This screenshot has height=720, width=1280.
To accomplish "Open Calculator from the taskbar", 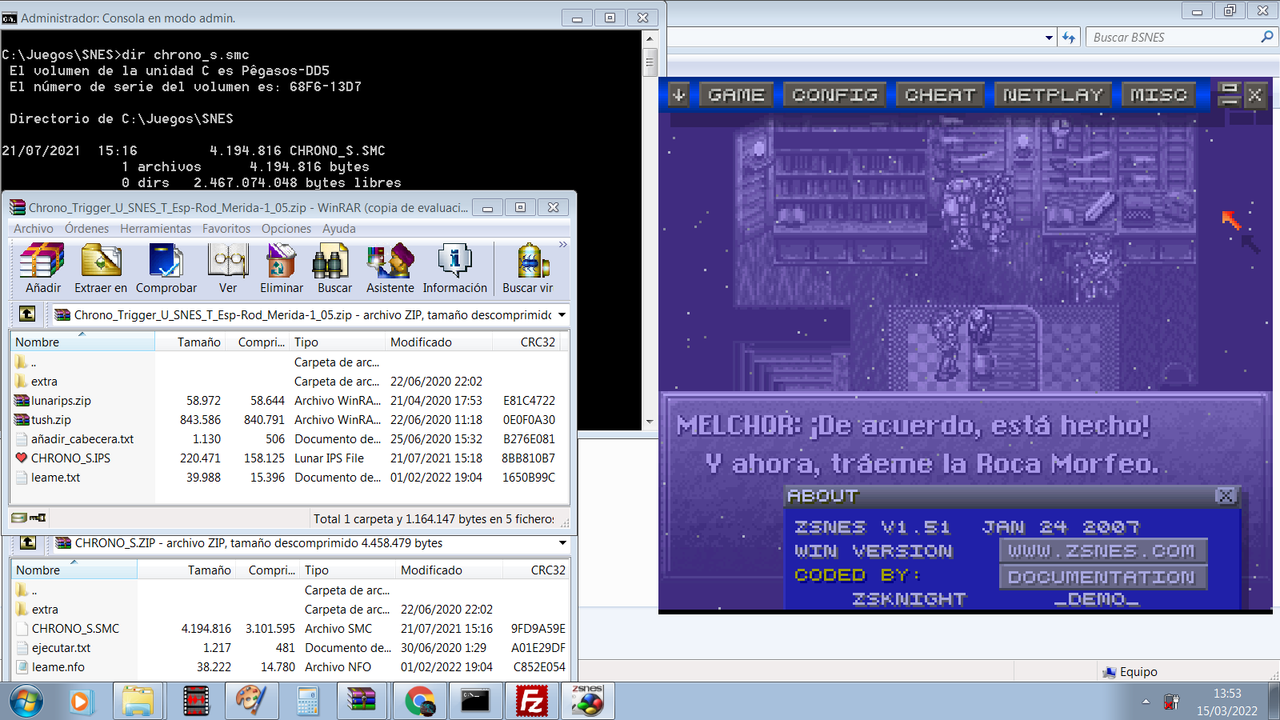I will 306,702.
